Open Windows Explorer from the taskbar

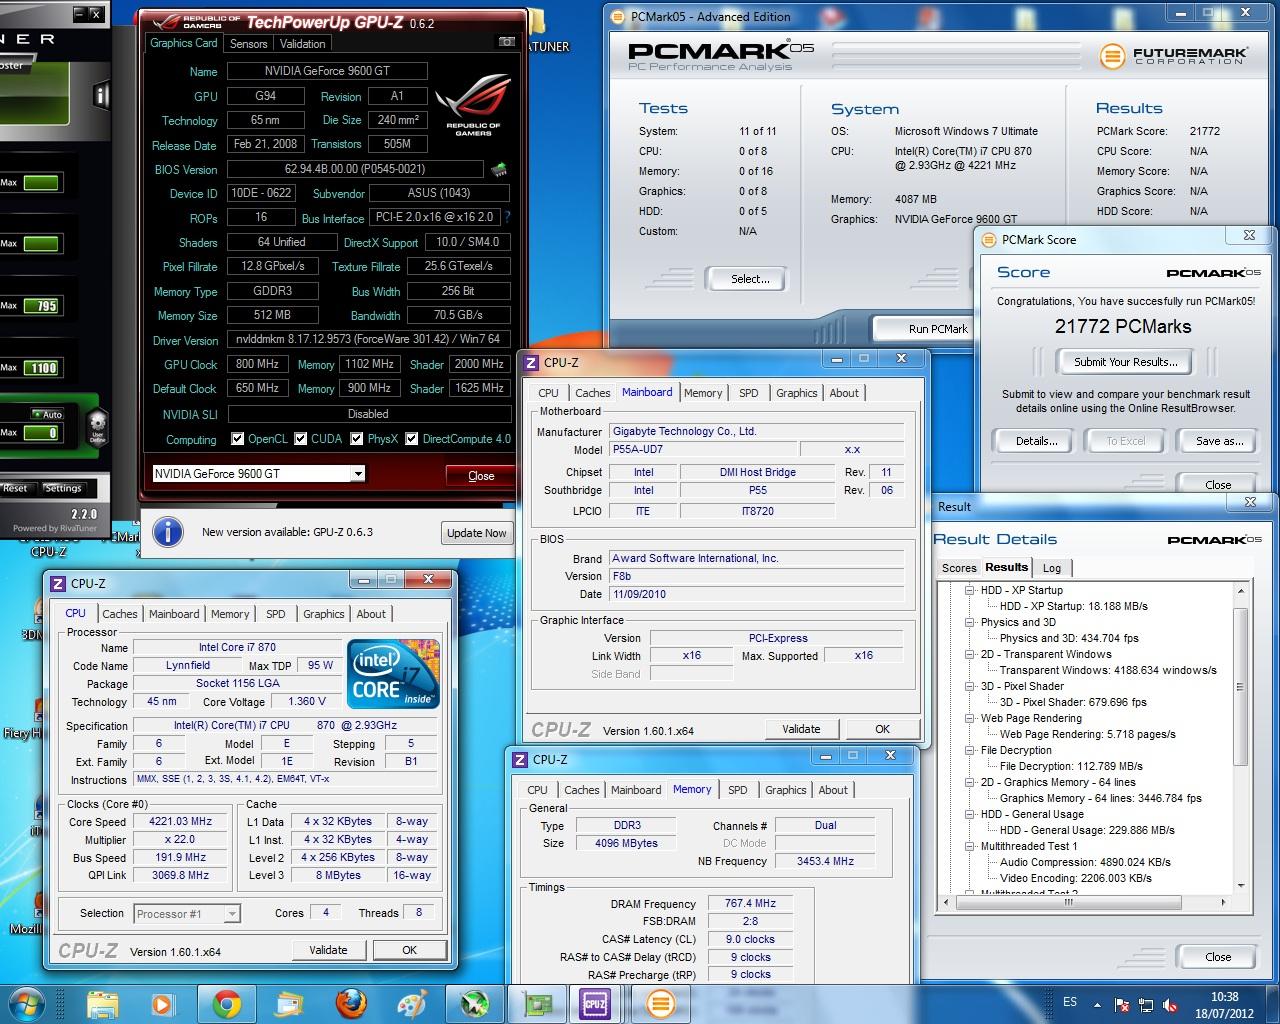(102, 1003)
